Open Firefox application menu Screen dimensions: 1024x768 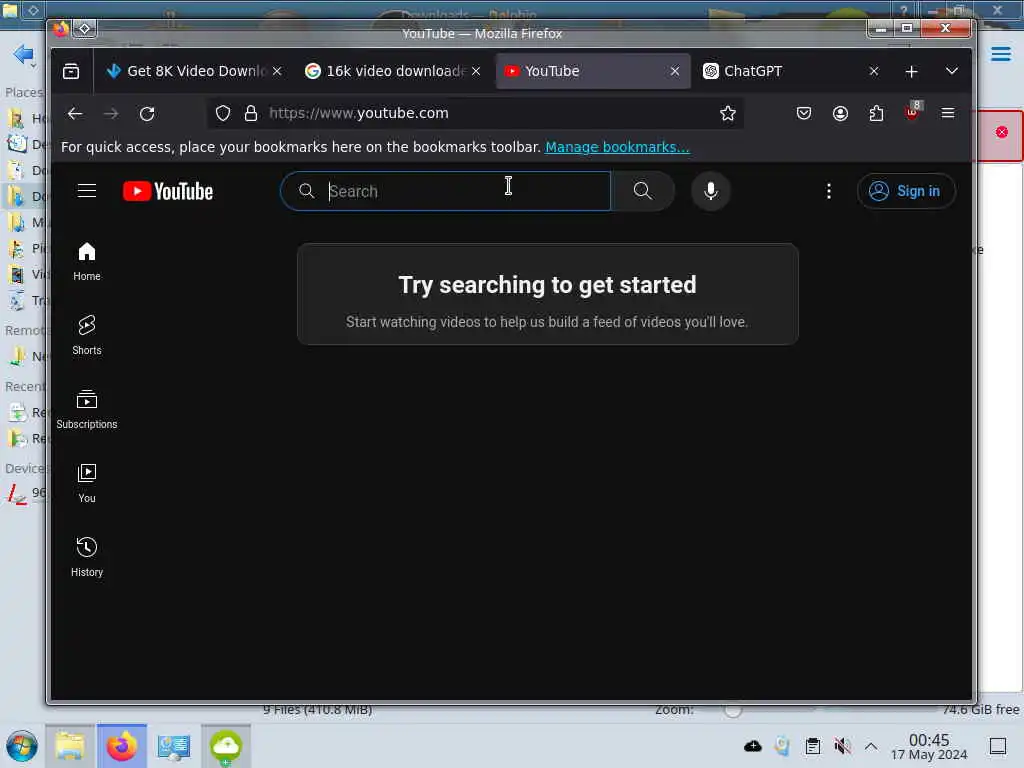click(948, 114)
